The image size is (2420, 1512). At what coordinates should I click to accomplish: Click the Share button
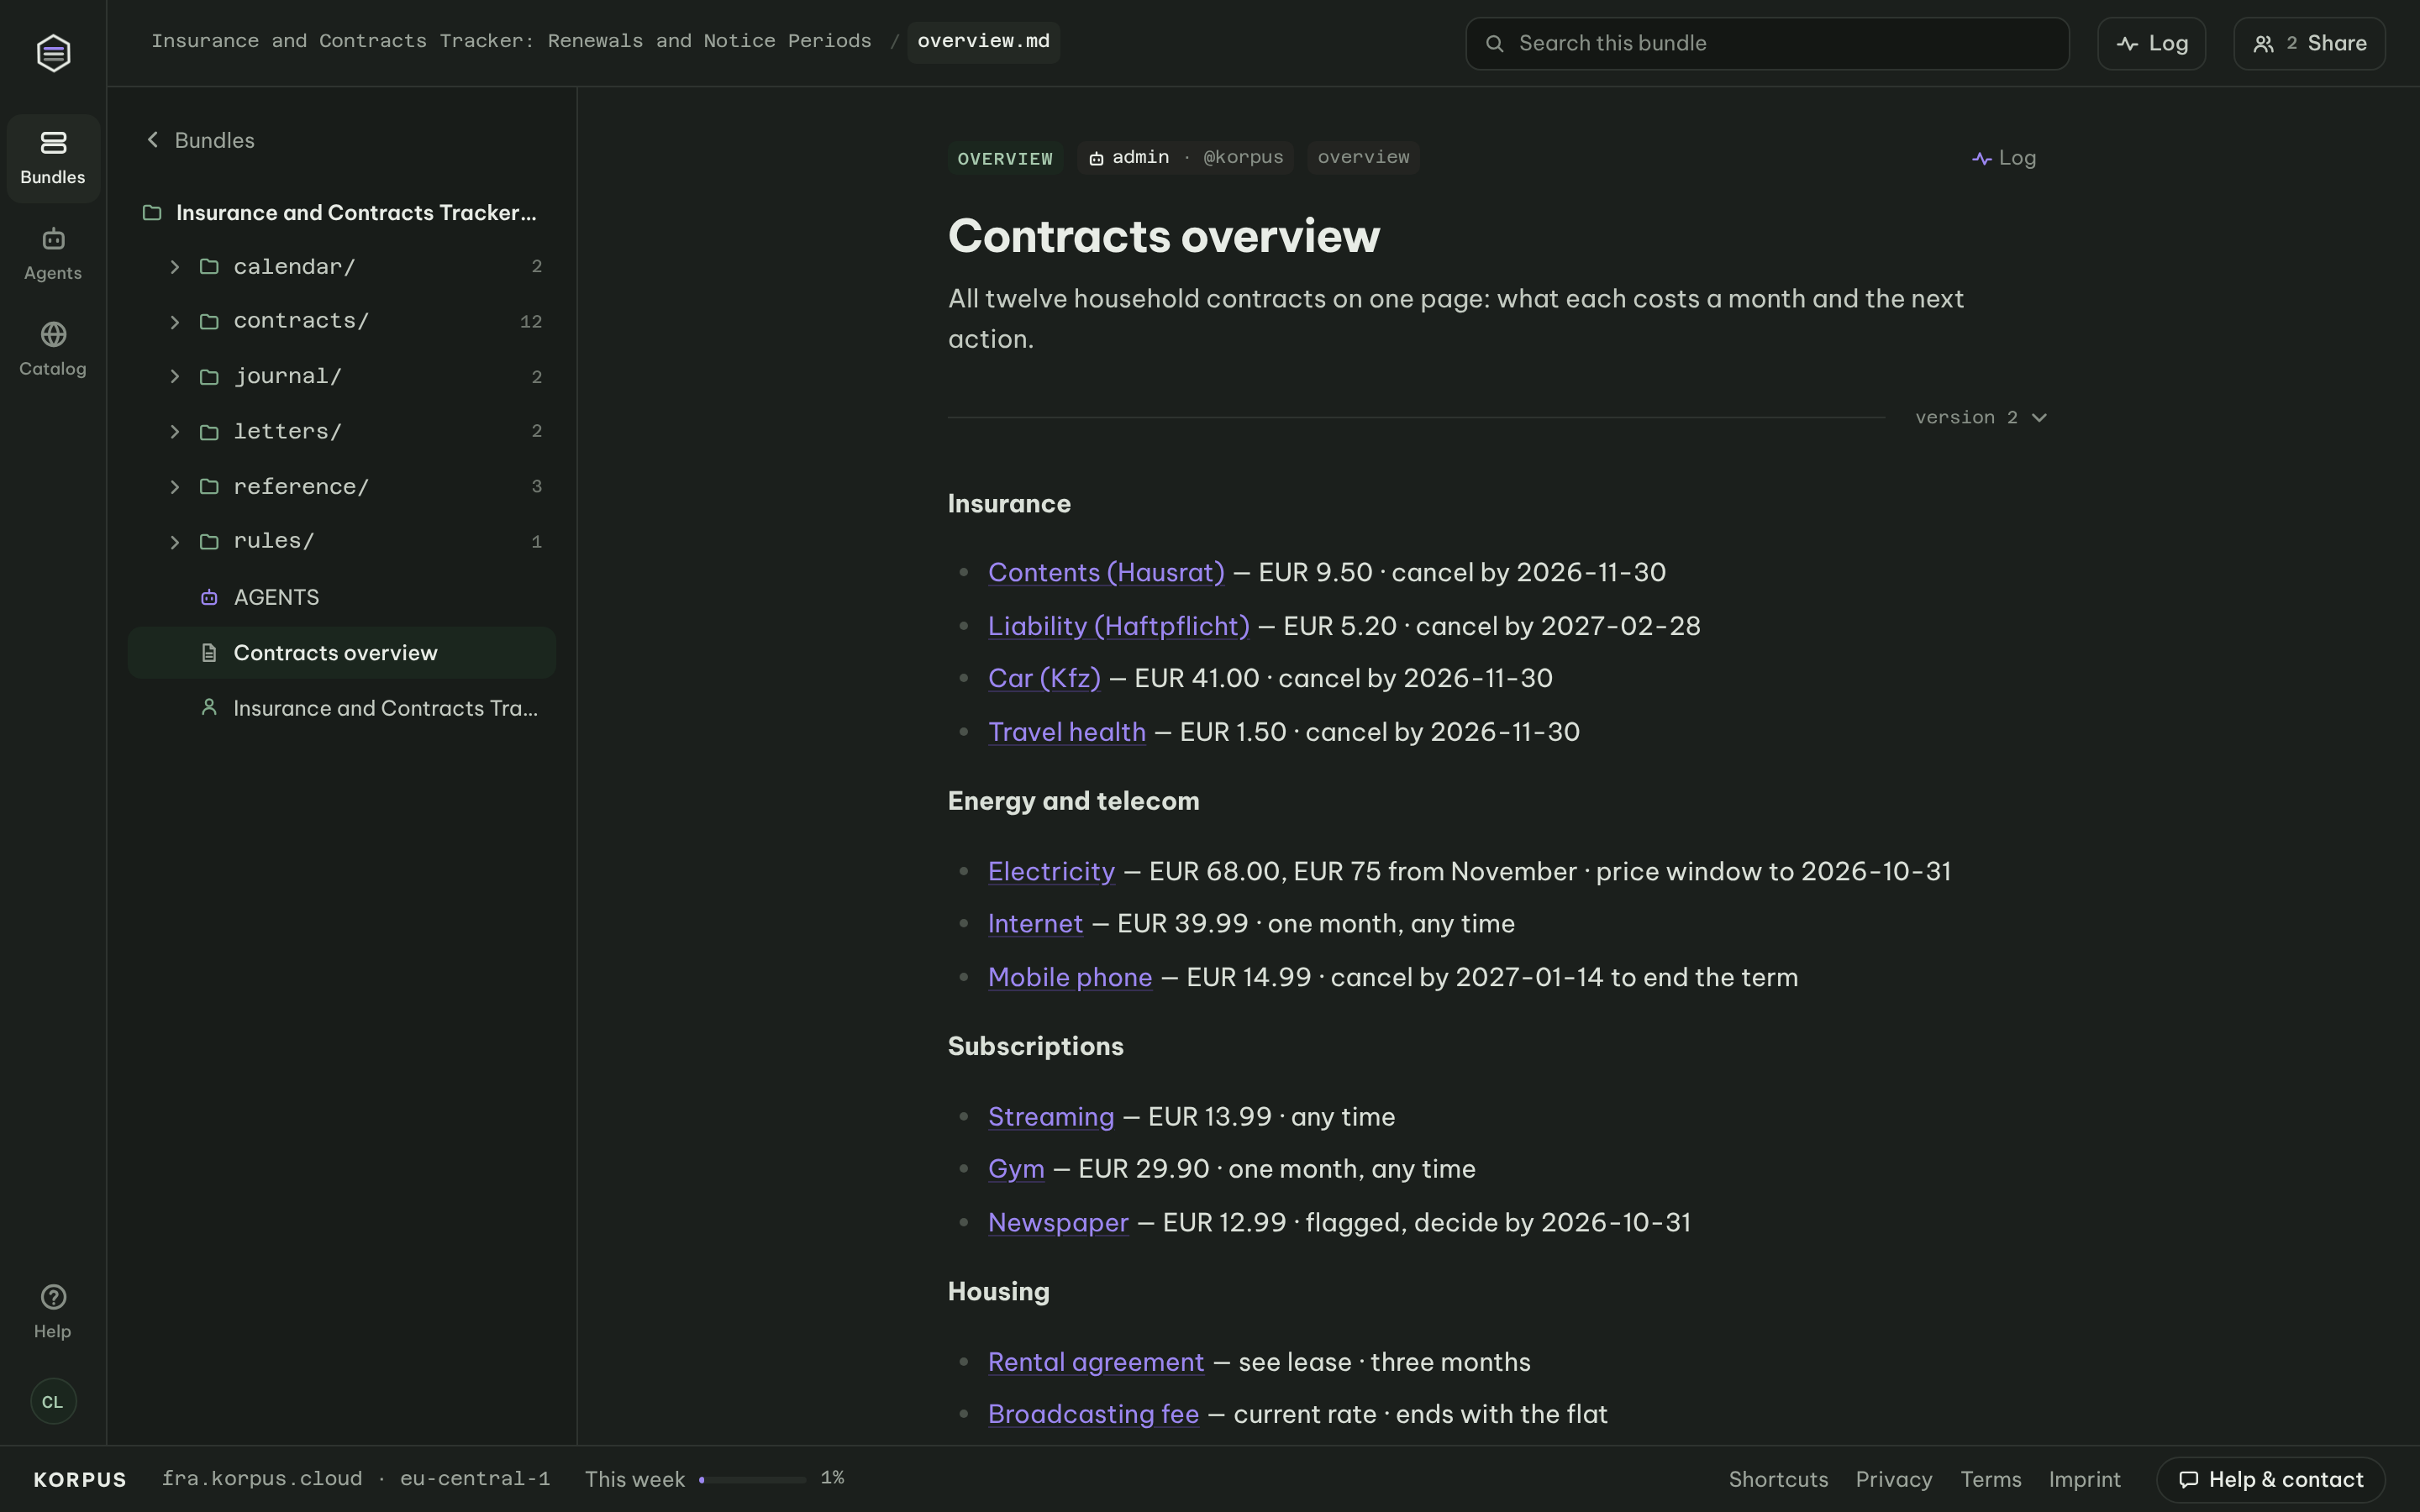click(2309, 43)
